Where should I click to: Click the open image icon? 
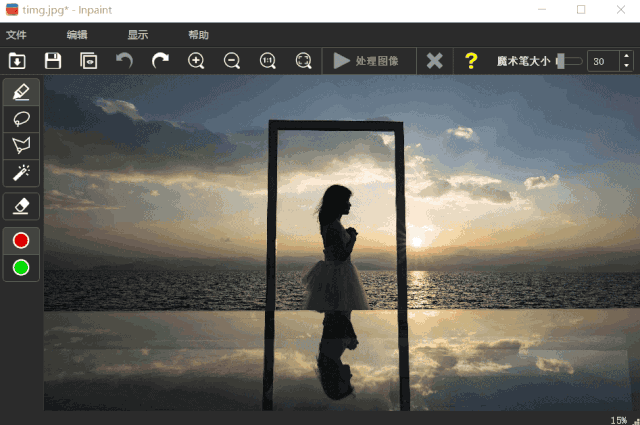click(17, 61)
